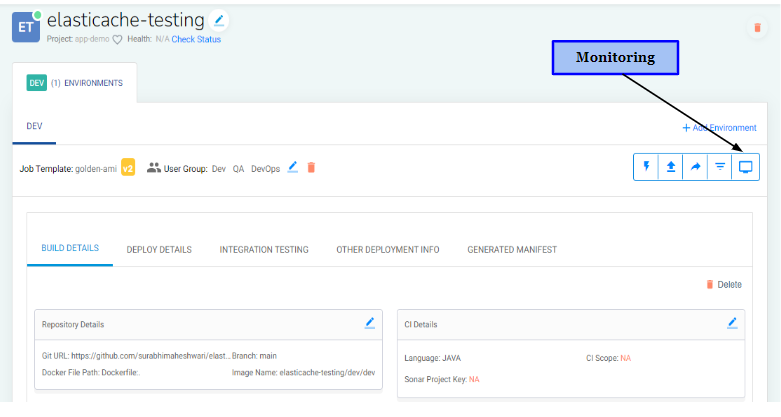This screenshot has width=781, height=417.
Task: Click the Dev user group label
Action: point(219,169)
